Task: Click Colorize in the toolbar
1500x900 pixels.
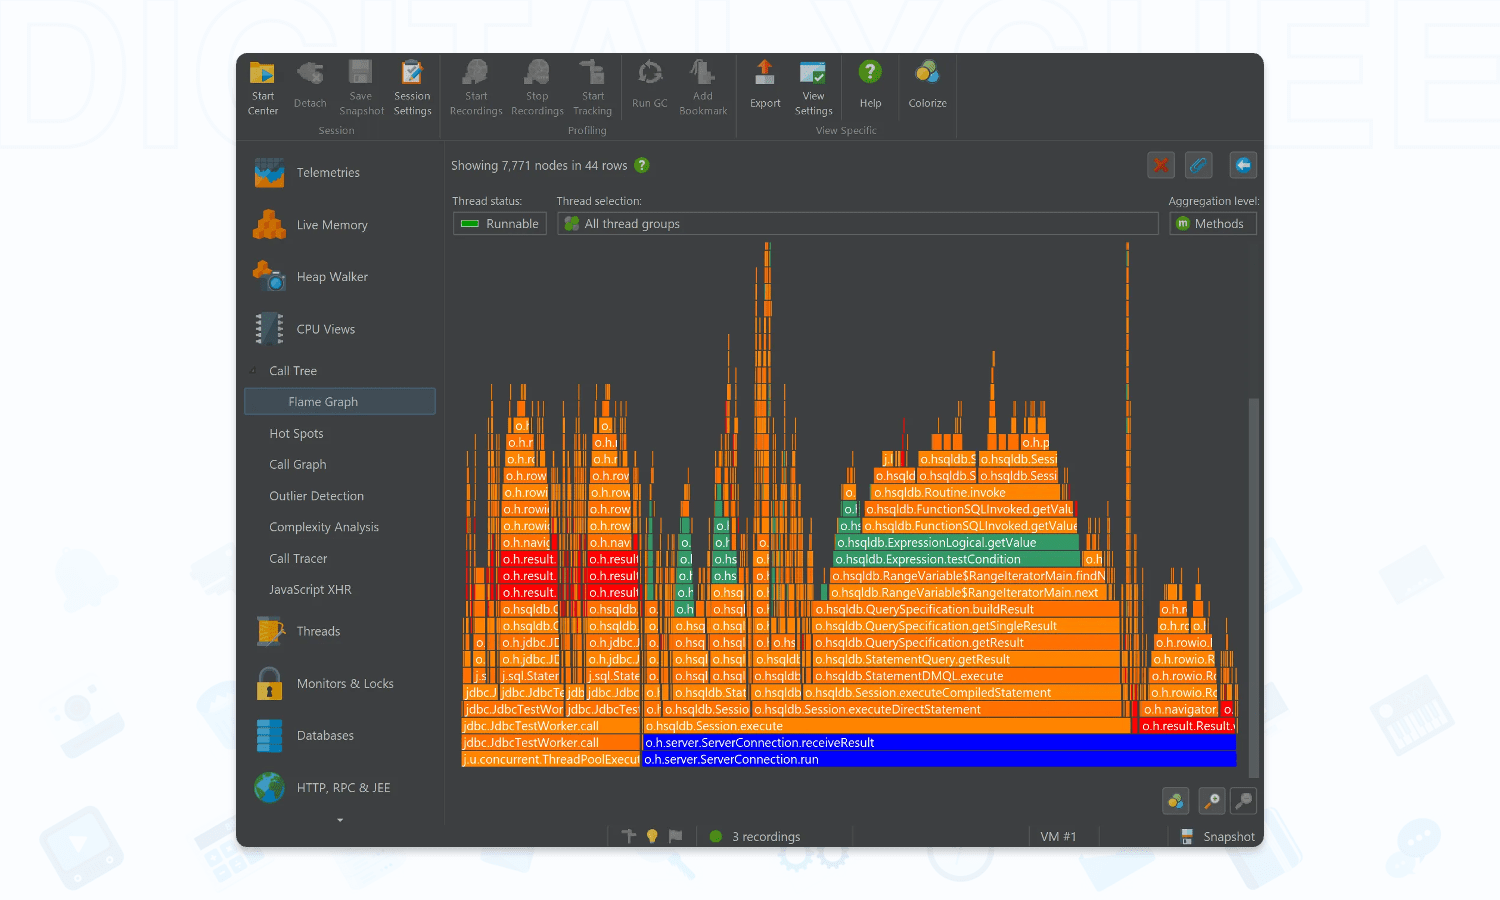Action: pos(927,85)
